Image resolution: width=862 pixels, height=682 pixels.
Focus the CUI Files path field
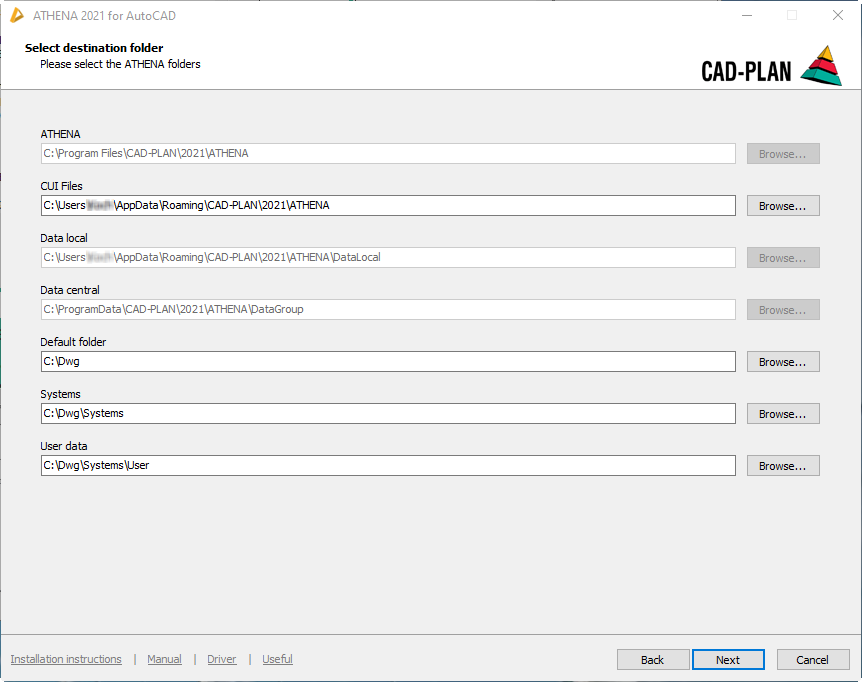[388, 206]
